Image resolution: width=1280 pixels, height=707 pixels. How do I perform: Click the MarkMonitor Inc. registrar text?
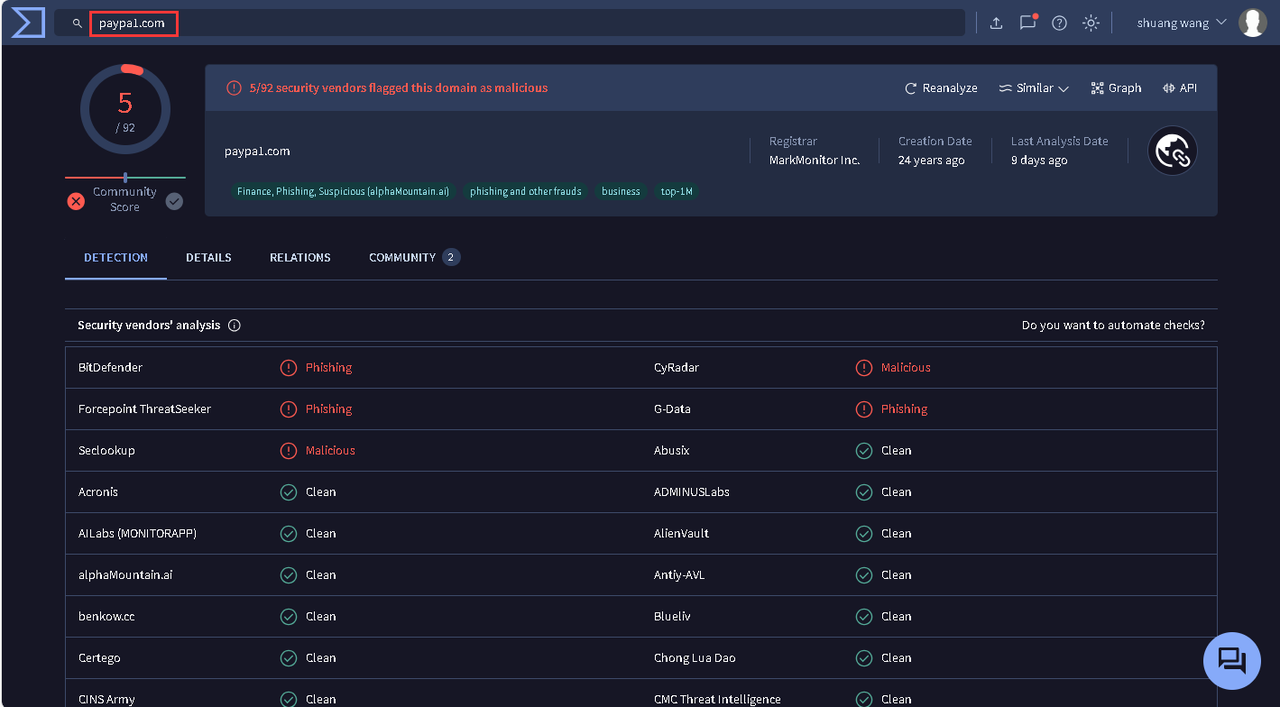(814, 160)
